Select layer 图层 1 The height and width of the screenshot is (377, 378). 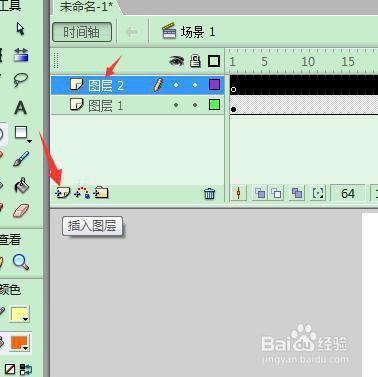(x=137, y=105)
